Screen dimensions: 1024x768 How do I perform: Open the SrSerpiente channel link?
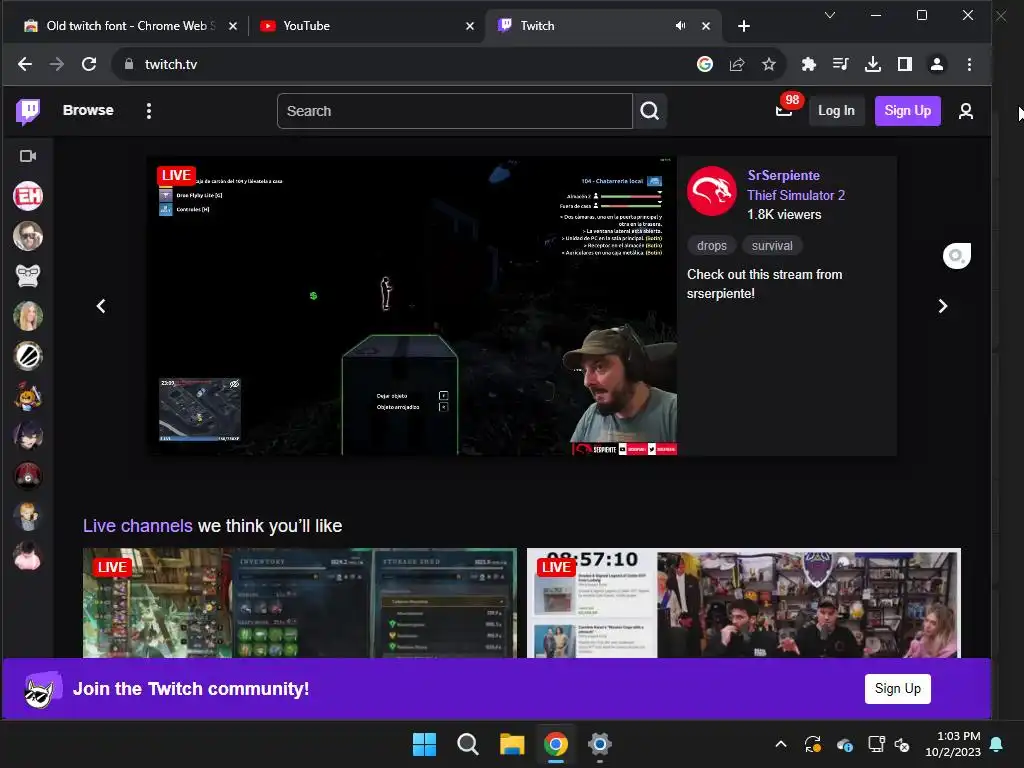pyautogui.click(x=783, y=175)
